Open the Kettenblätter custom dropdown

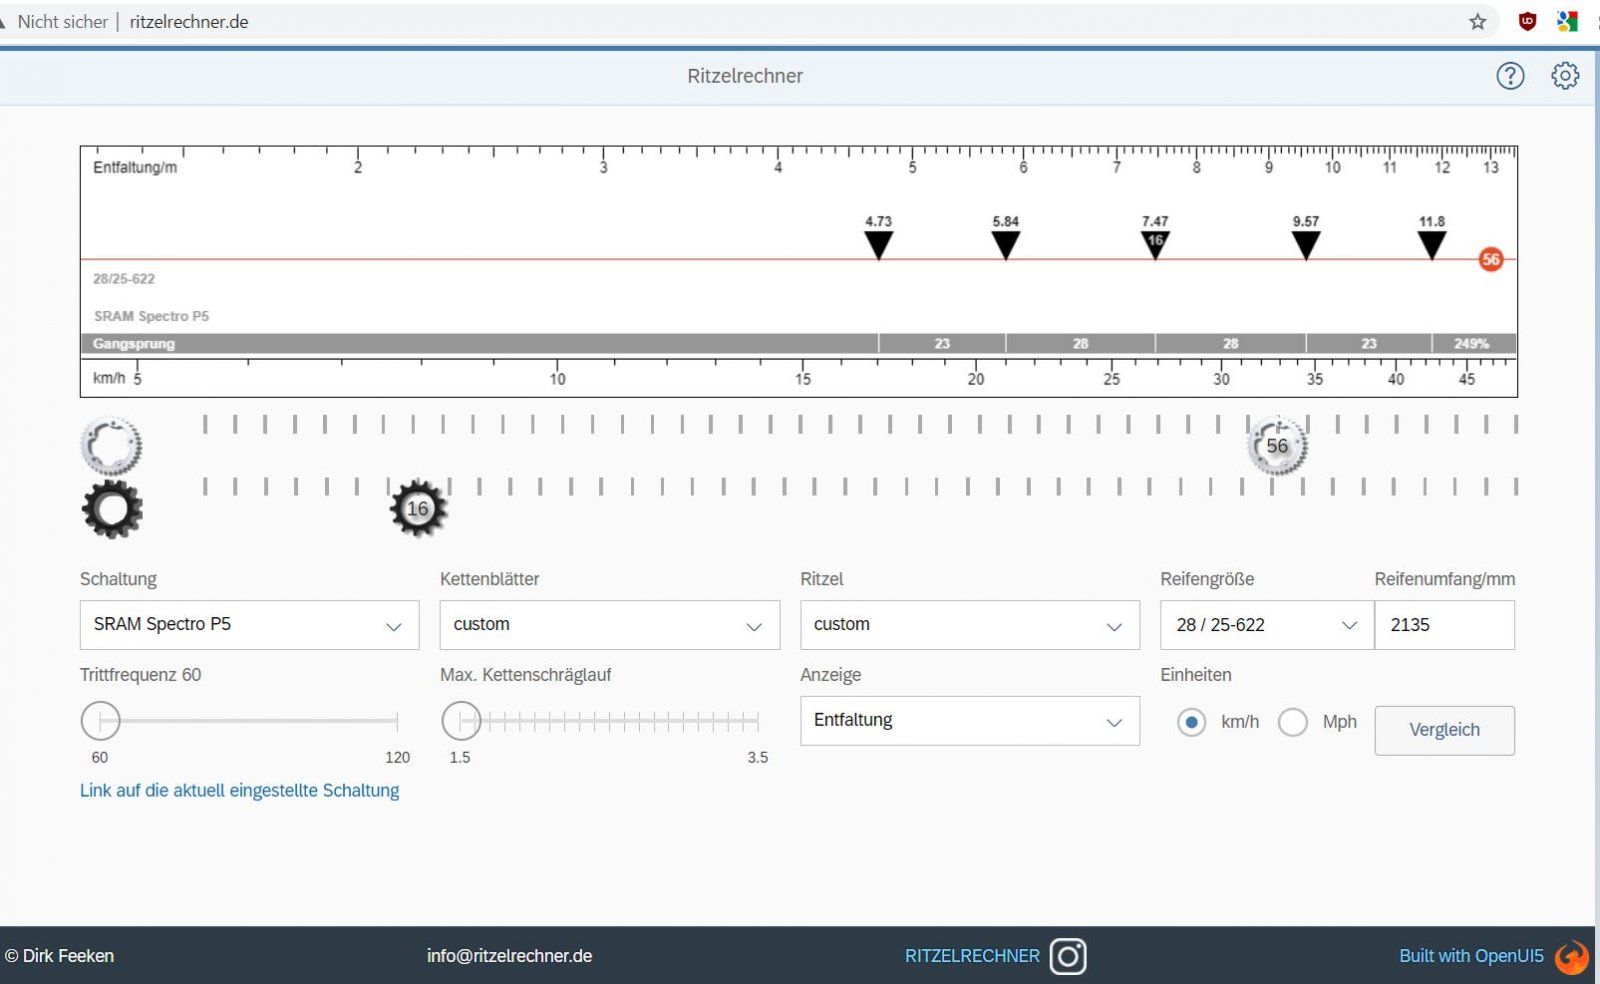click(x=609, y=625)
